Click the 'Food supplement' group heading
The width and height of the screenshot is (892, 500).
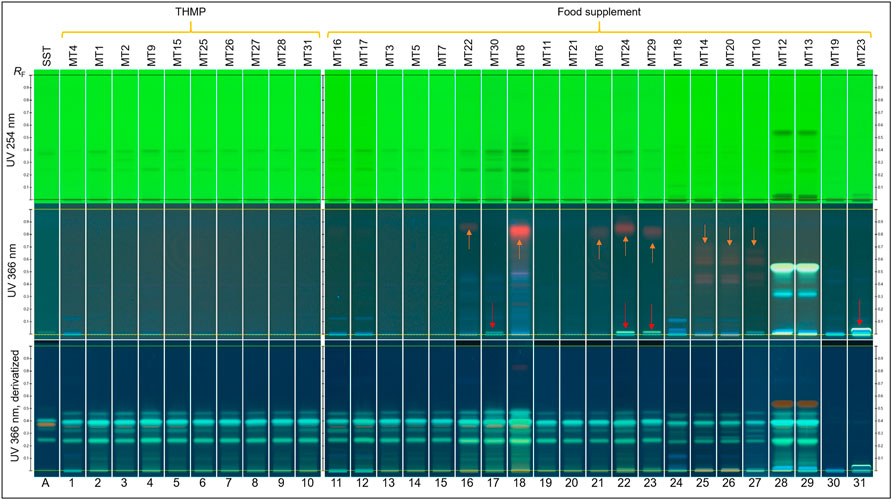point(599,11)
